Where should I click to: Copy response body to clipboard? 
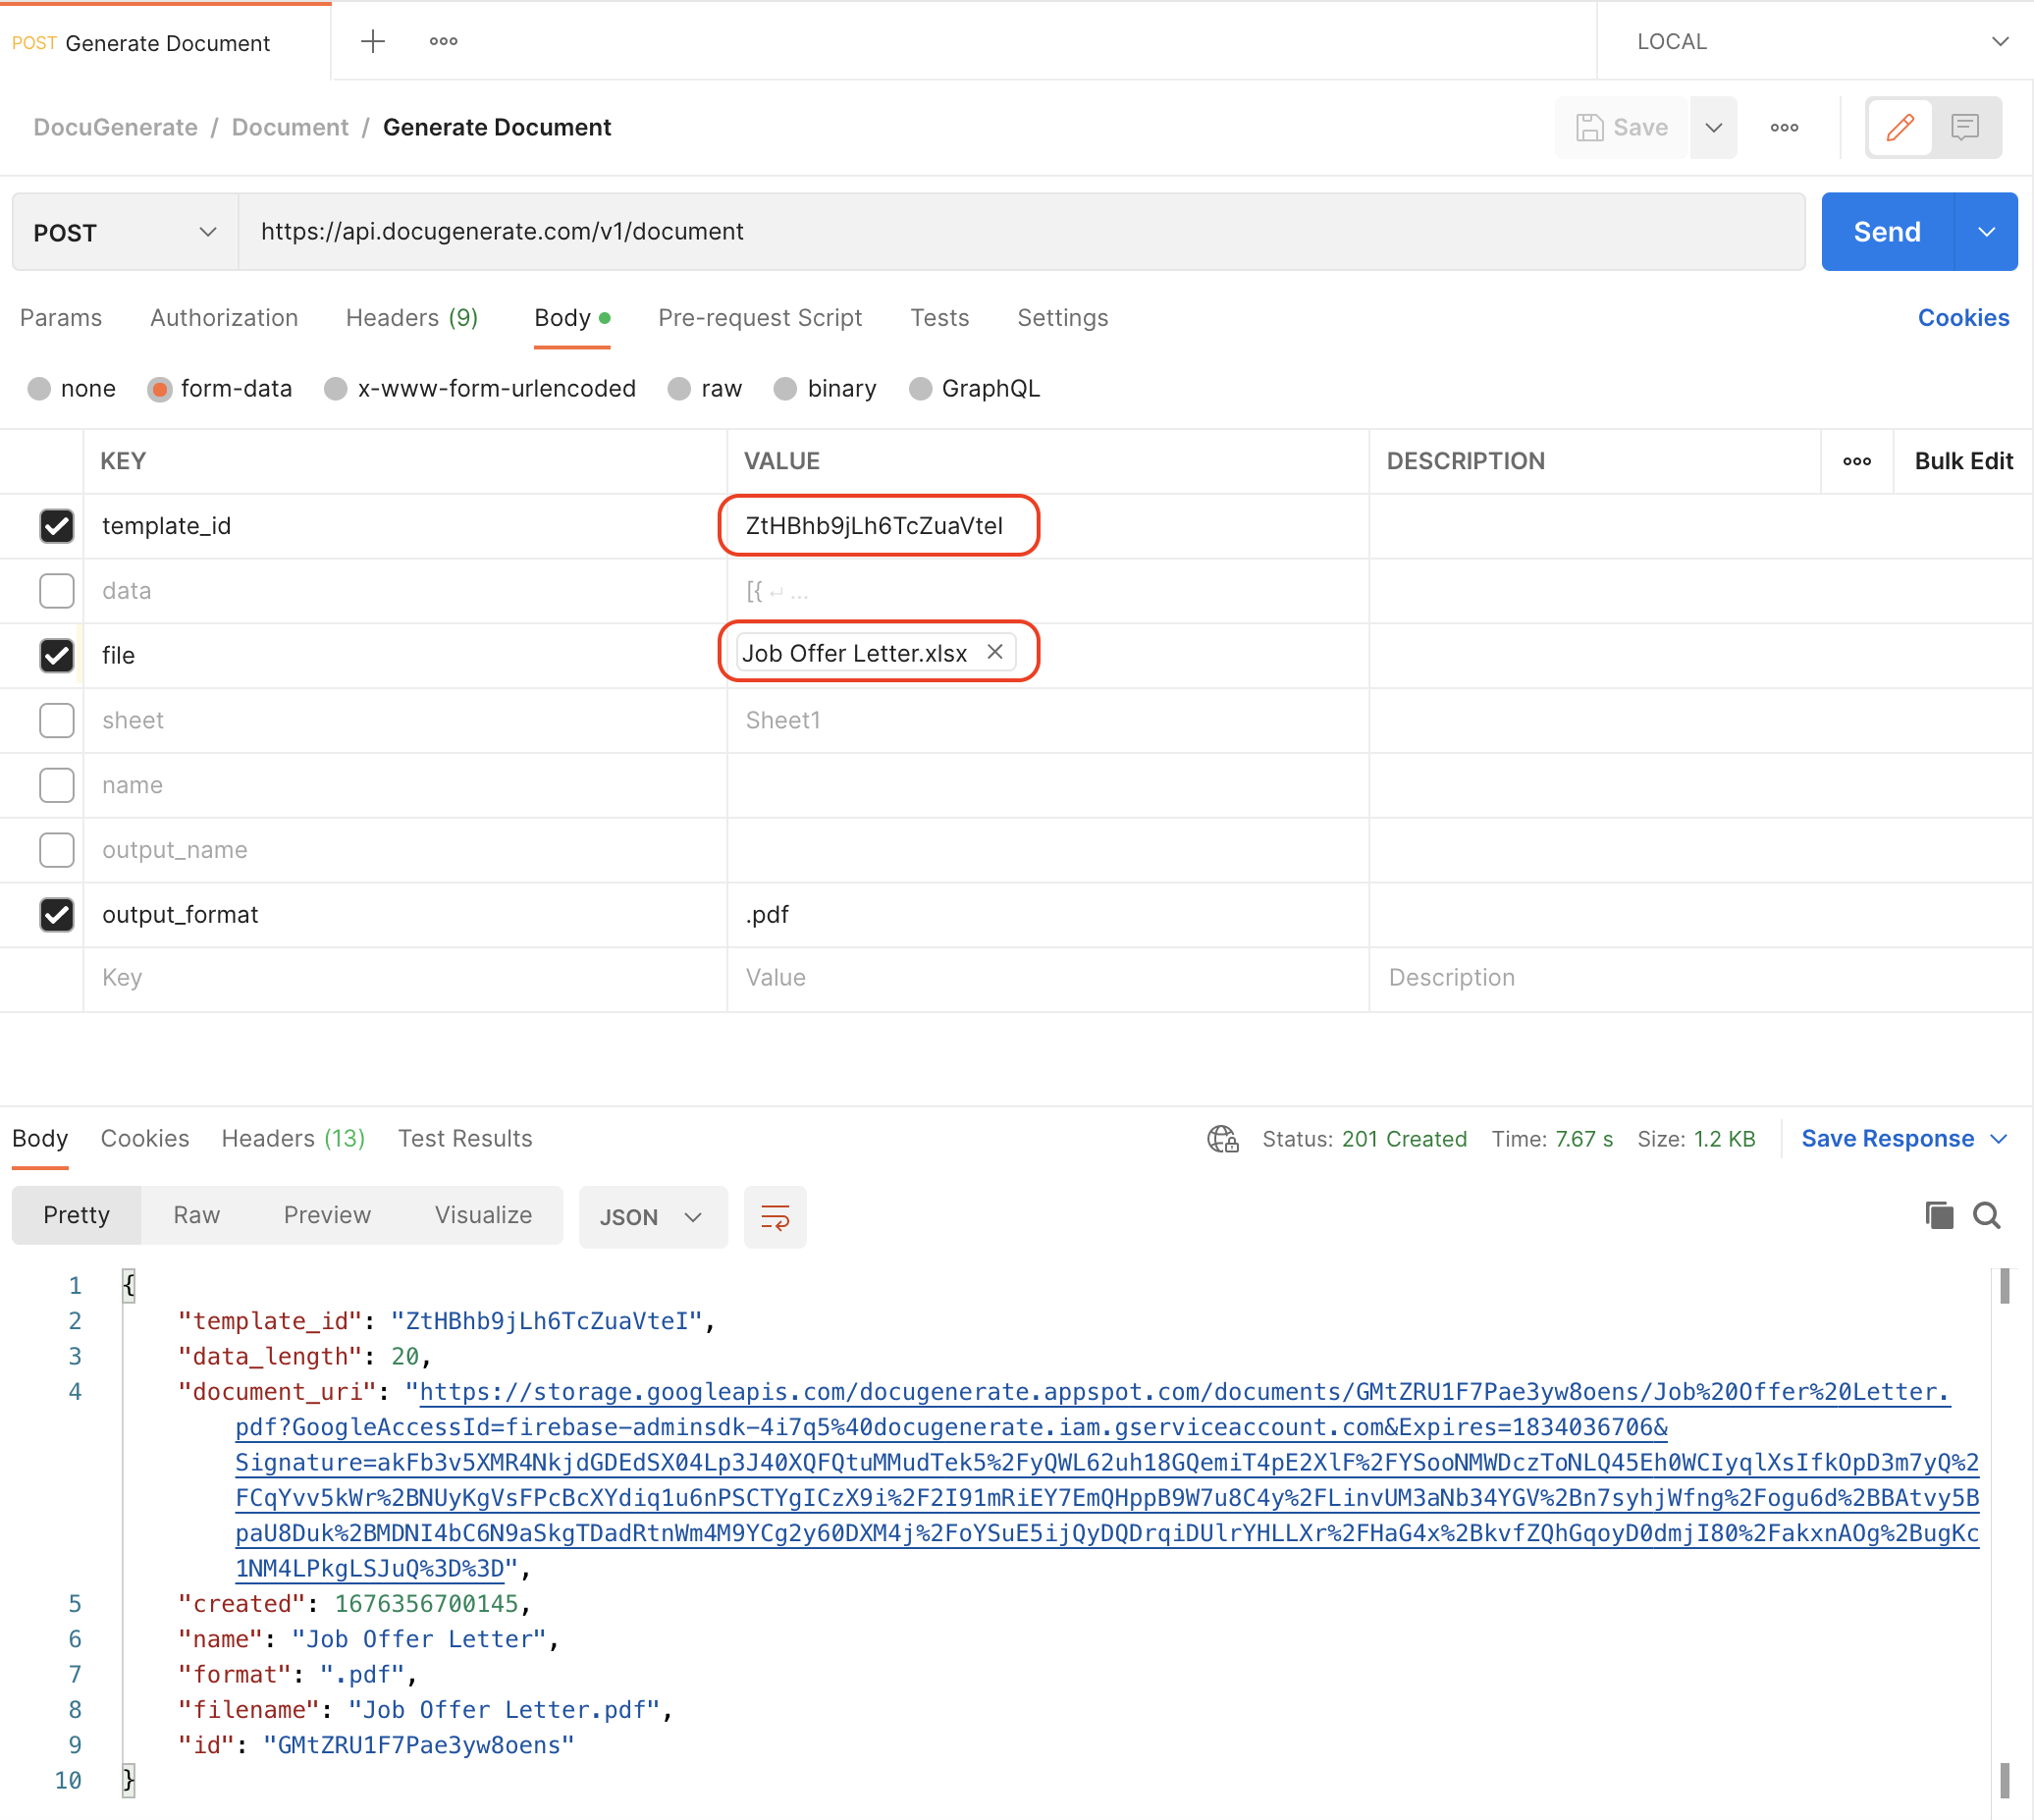(1939, 1215)
